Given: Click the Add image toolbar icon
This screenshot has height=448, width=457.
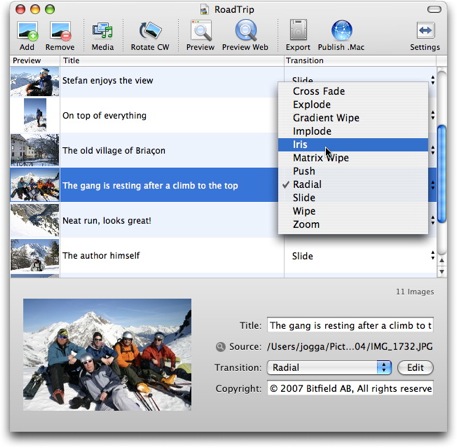Looking at the screenshot, I should (x=27, y=32).
